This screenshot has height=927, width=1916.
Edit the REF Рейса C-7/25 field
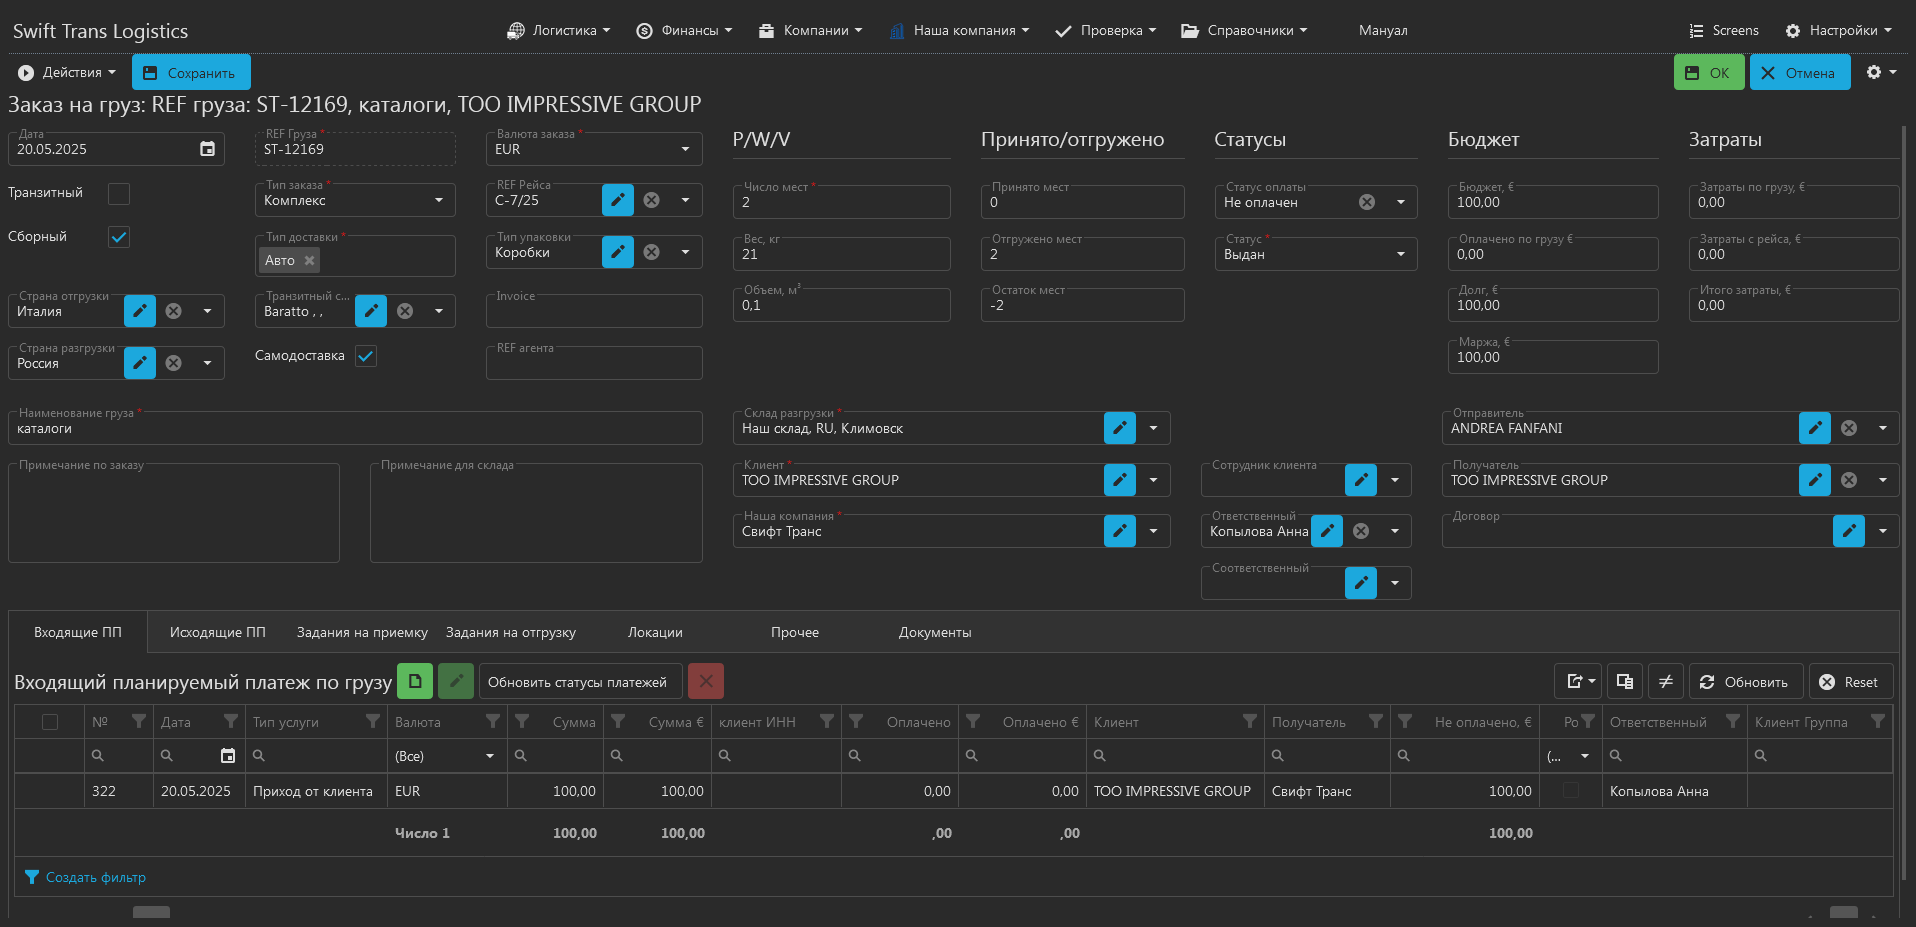click(618, 200)
